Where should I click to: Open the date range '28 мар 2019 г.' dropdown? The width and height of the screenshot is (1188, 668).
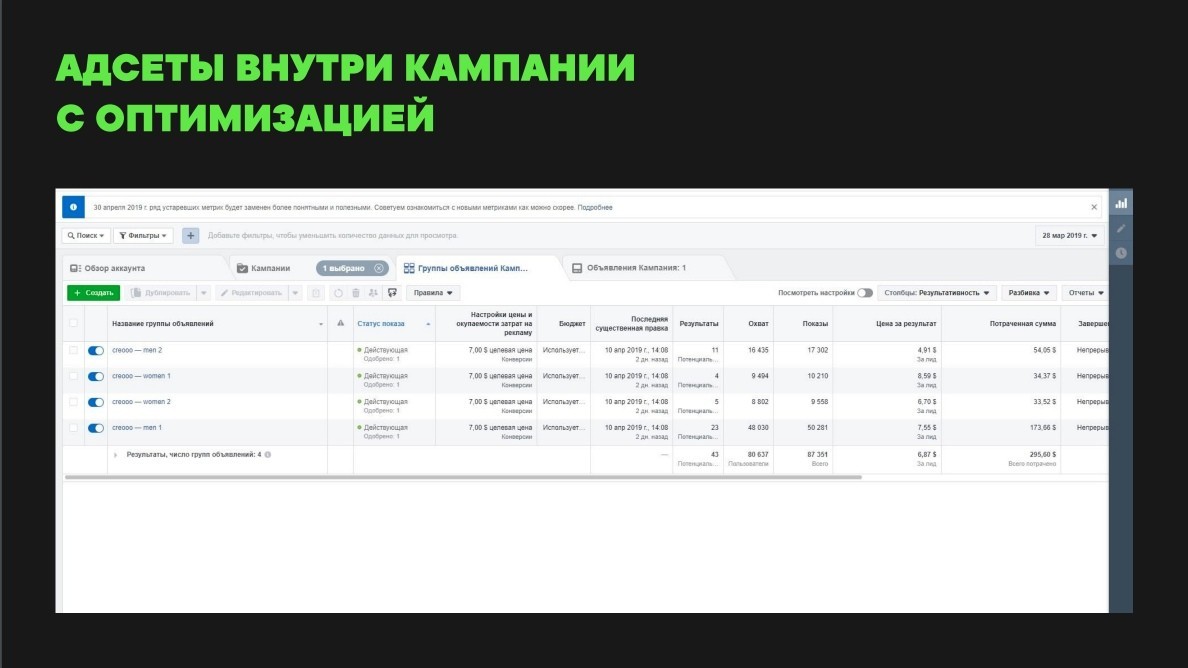[x=1069, y=236]
